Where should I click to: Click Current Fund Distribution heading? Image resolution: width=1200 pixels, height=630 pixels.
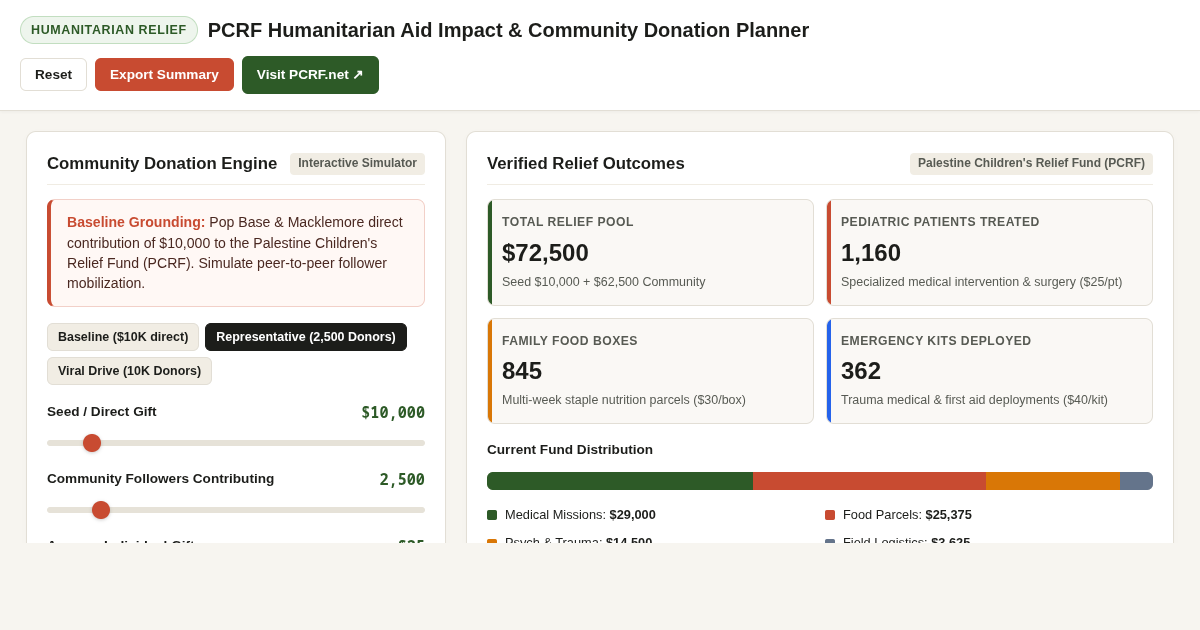click(570, 450)
